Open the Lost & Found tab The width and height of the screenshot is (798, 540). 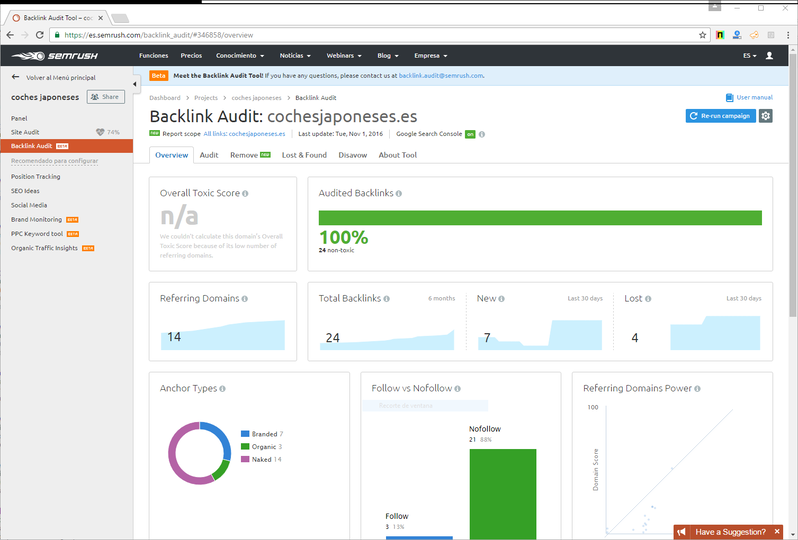[x=304, y=155]
